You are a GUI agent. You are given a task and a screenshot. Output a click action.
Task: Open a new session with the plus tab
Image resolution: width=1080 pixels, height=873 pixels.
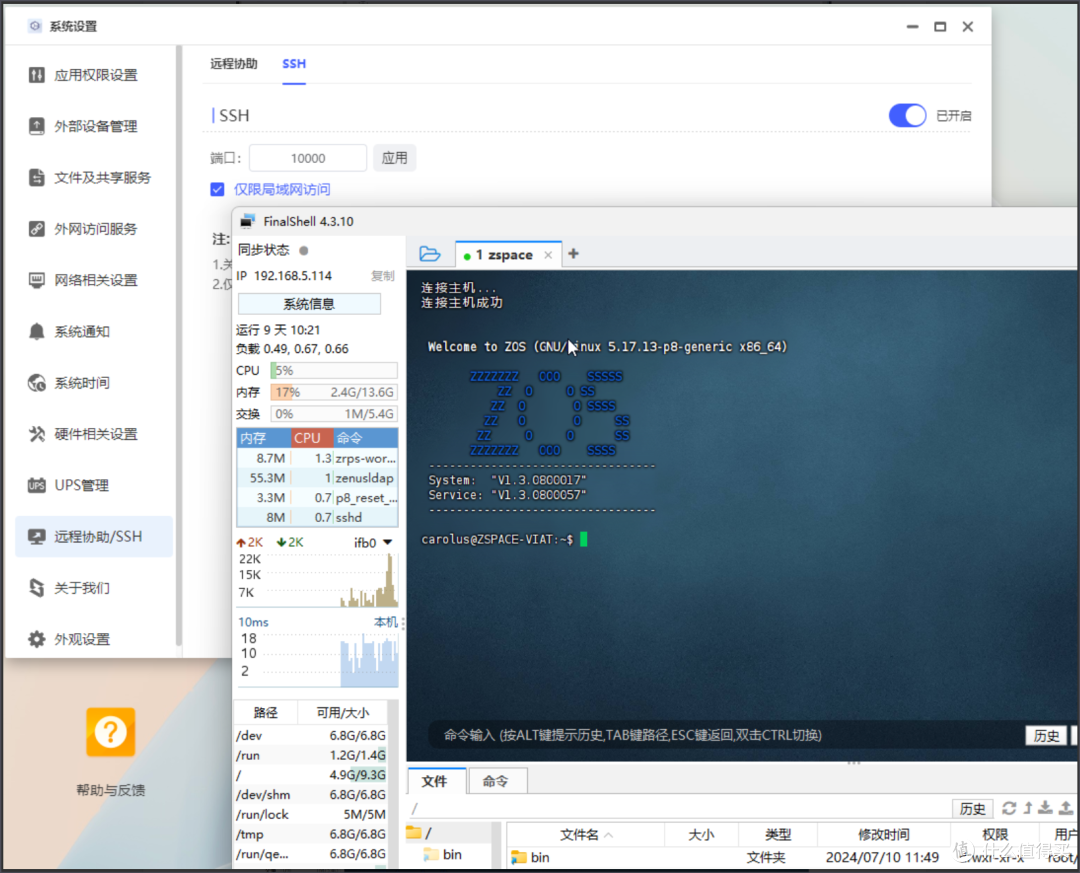(572, 254)
